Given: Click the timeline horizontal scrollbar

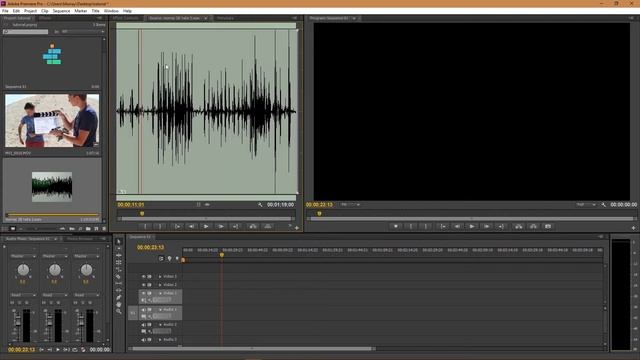Looking at the screenshot, I should click(x=252, y=349).
